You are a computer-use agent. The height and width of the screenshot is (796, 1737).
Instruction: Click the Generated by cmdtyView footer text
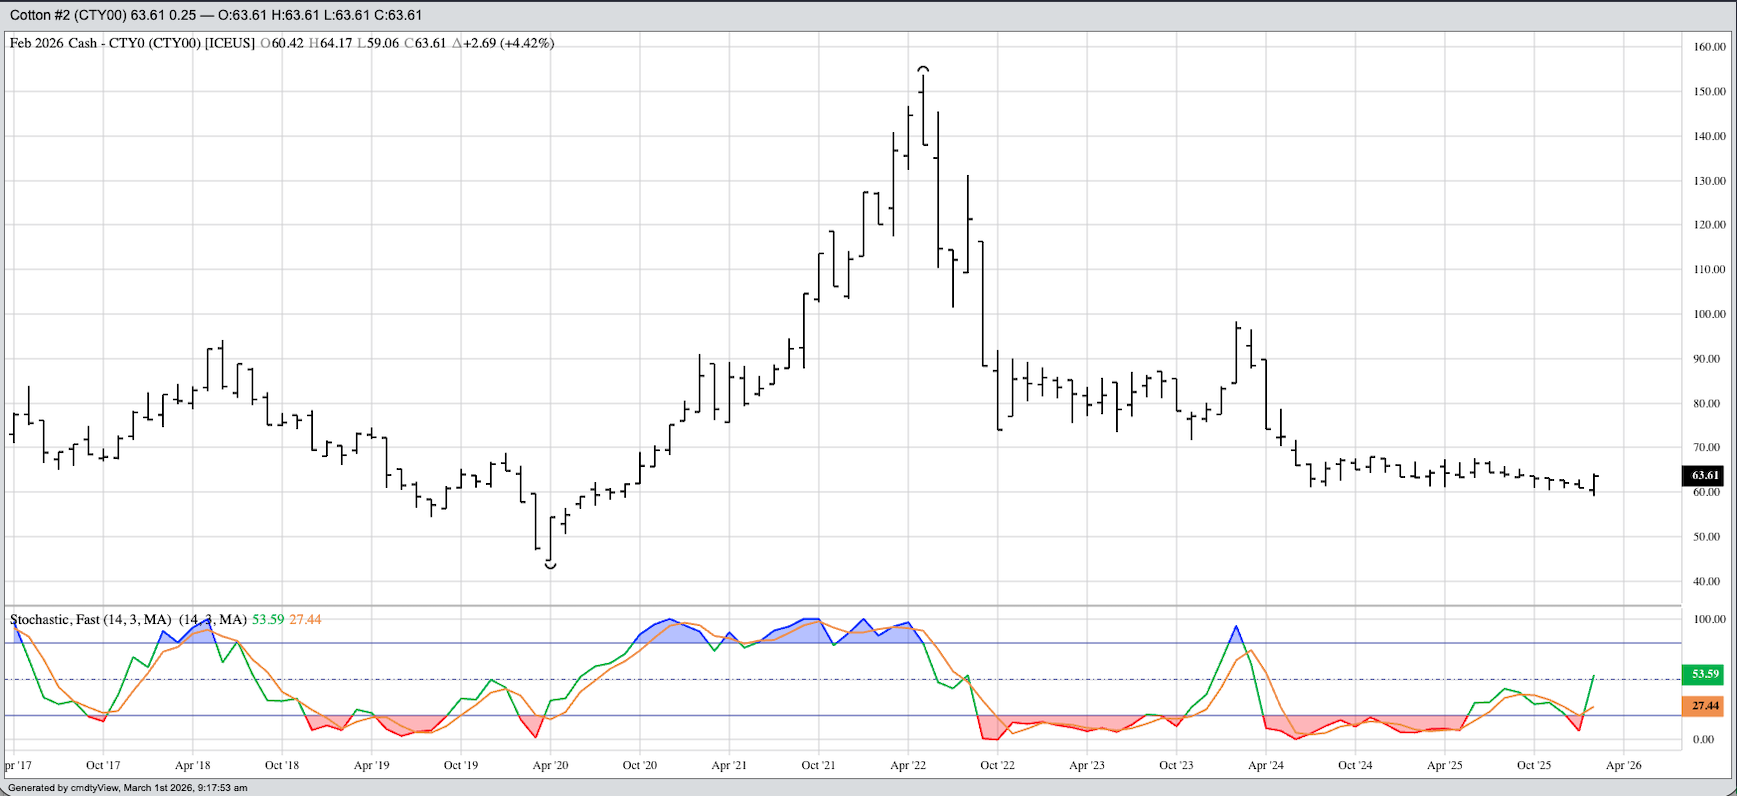[127, 788]
